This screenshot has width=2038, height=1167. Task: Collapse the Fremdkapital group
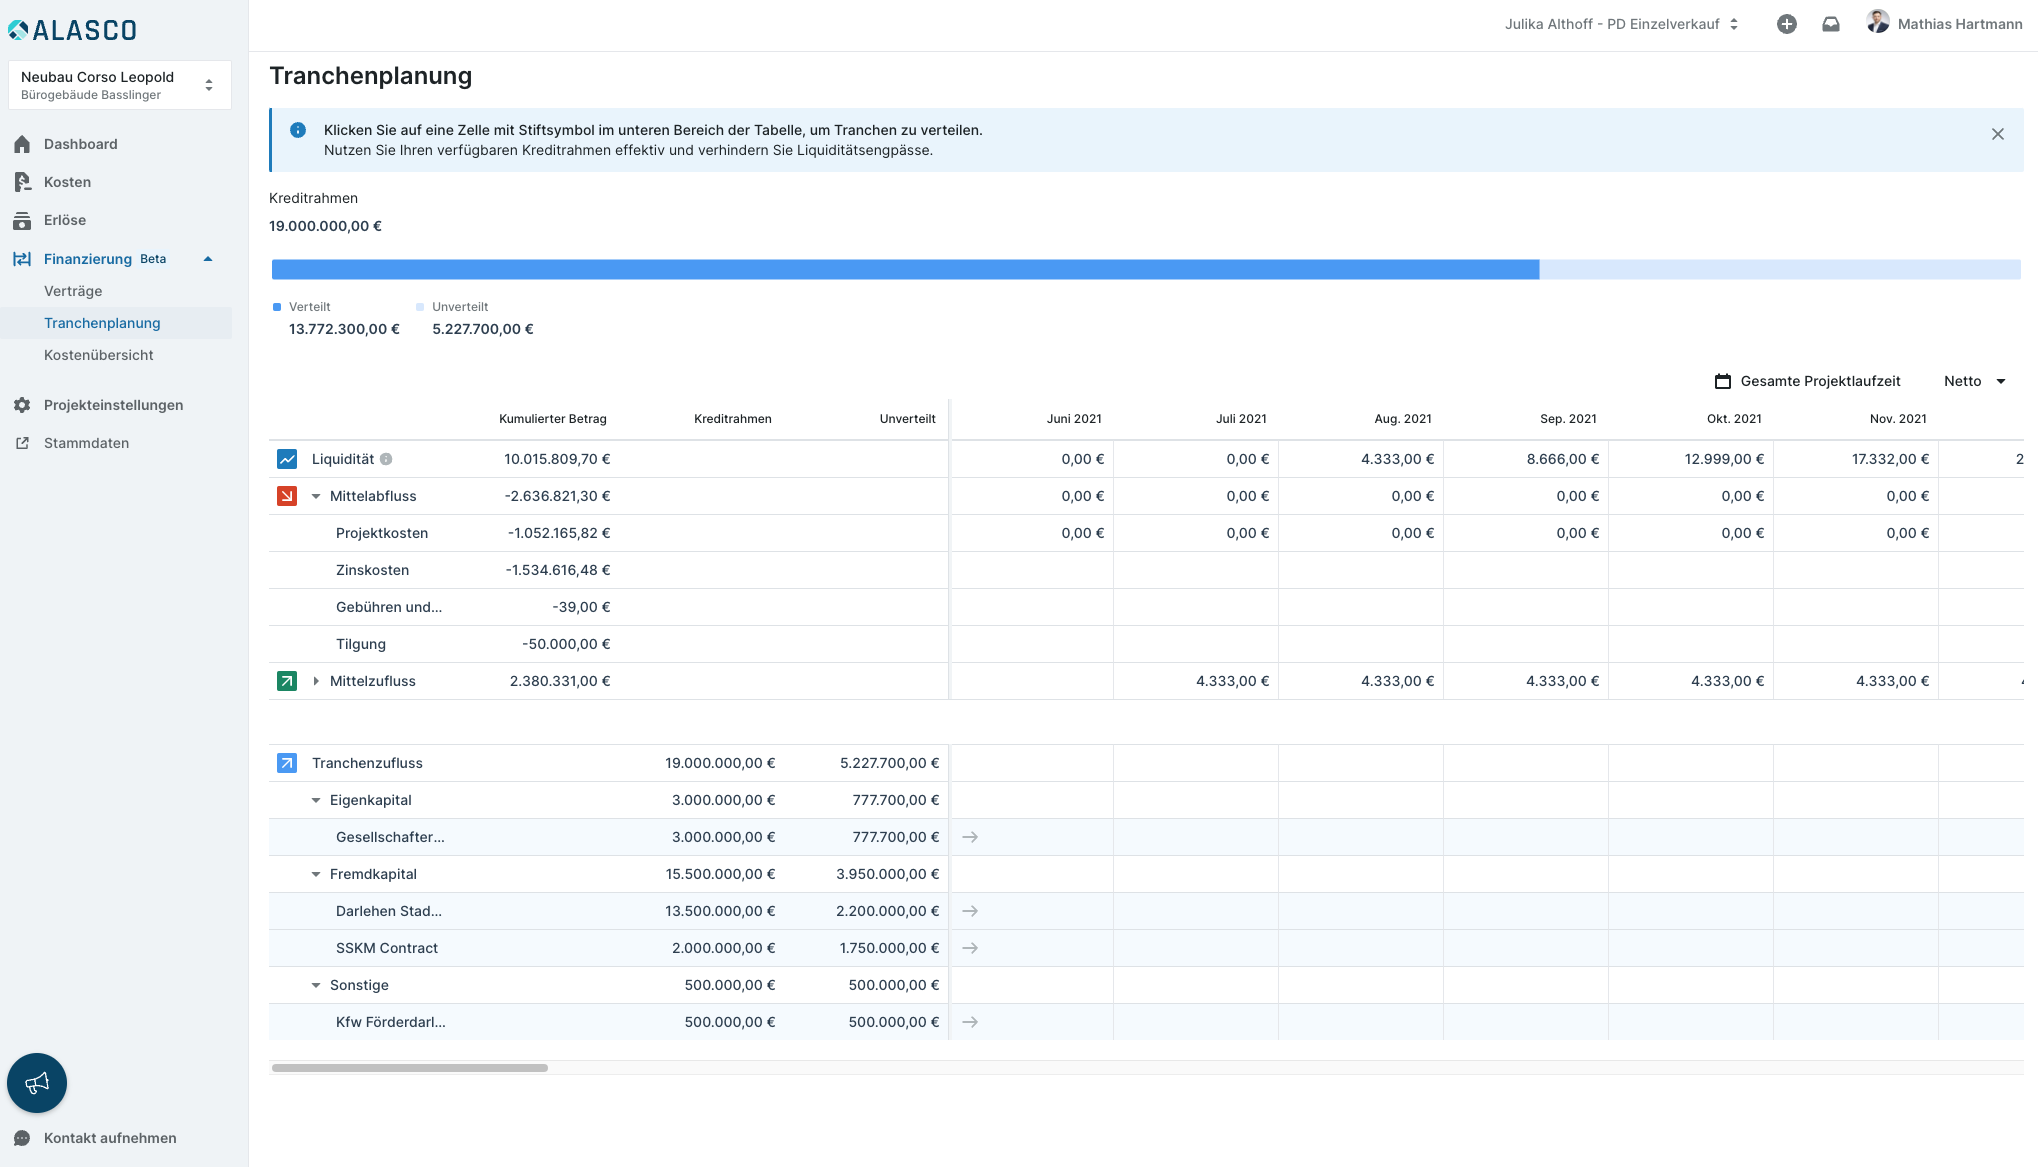pos(316,874)
